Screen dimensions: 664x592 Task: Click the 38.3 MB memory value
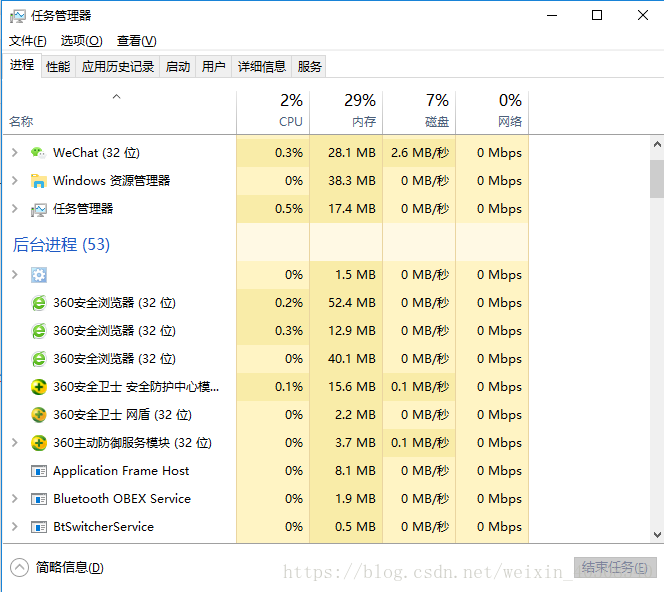click(x=352, y=181)
